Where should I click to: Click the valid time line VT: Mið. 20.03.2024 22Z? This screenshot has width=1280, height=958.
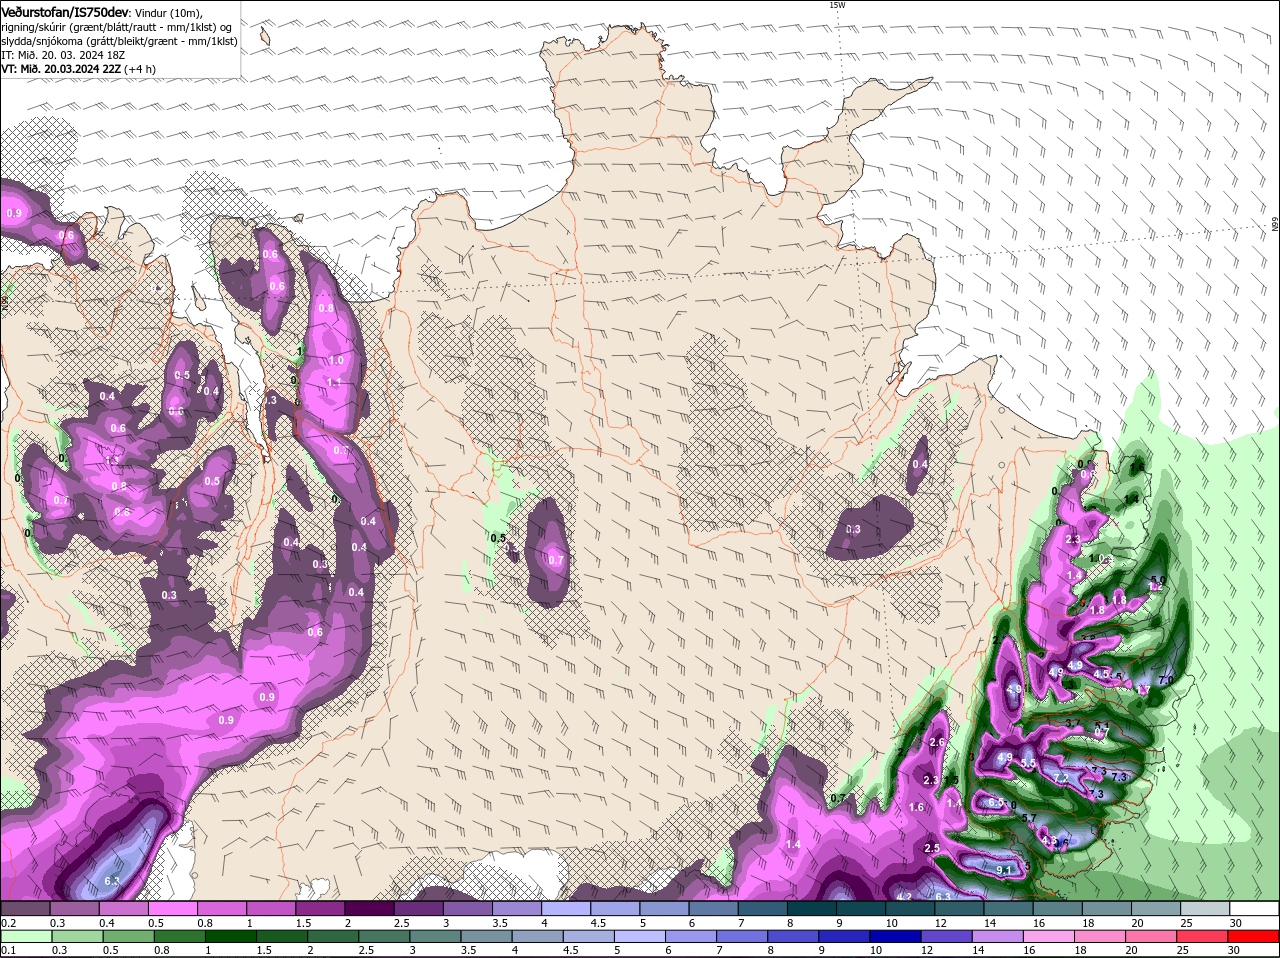click(x=60, y=69)
